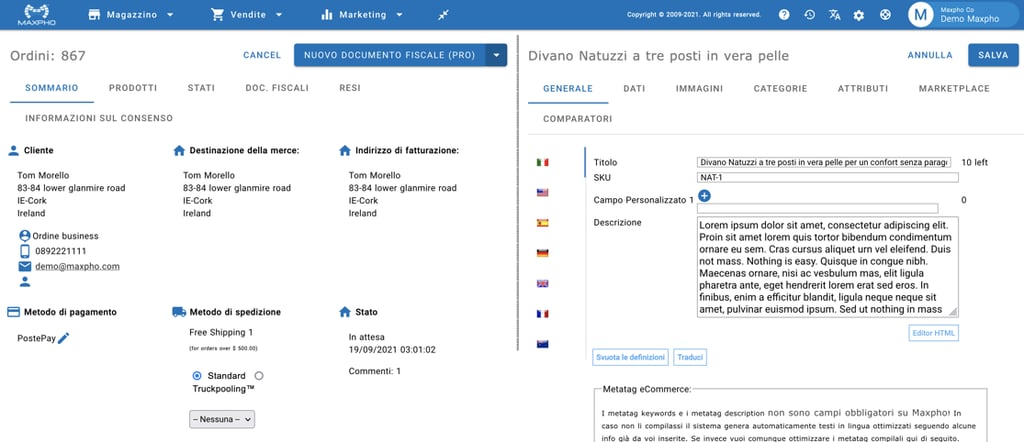The width and height of the screenshot is (1024, 442).
Task: Switch to the Prodotti tab
Action: 133,88
